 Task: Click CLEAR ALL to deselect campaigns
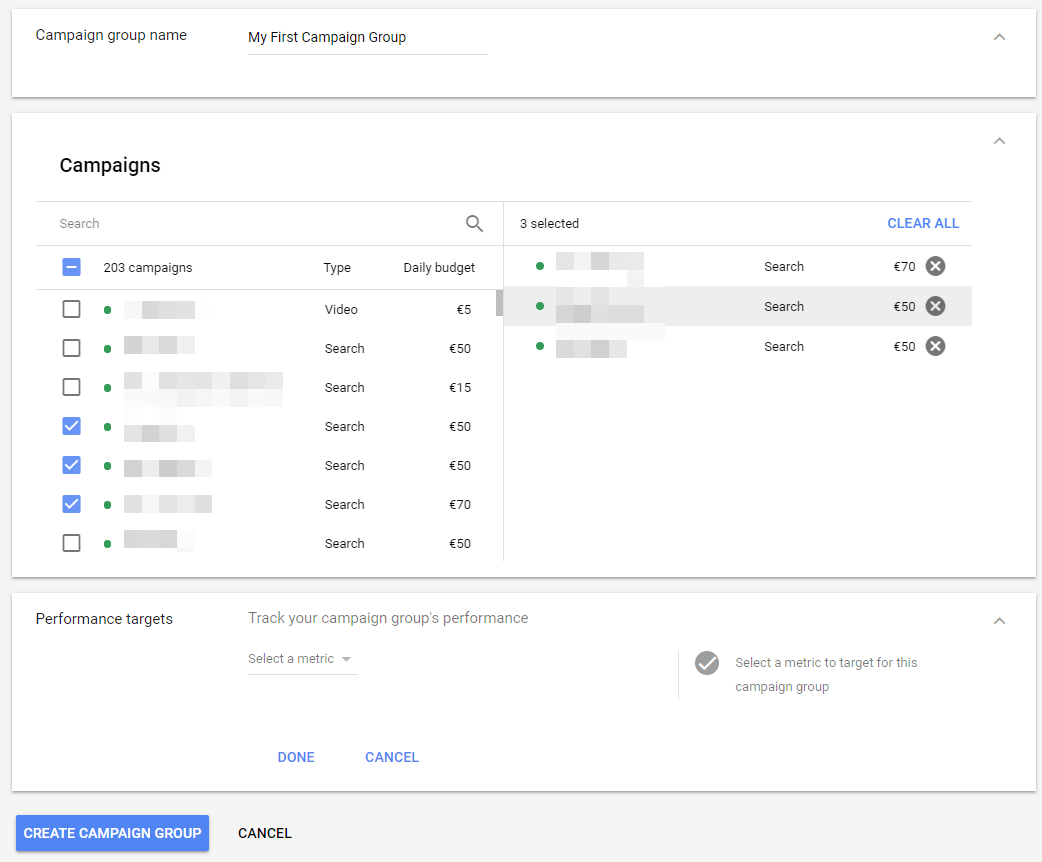[923, 223]
